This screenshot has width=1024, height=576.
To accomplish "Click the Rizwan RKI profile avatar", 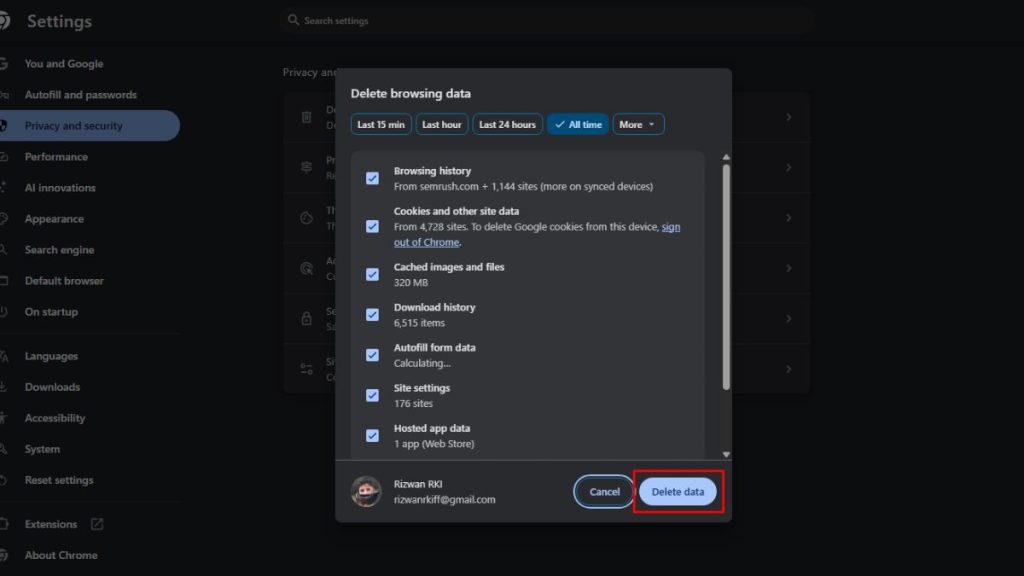I will 366,491.
